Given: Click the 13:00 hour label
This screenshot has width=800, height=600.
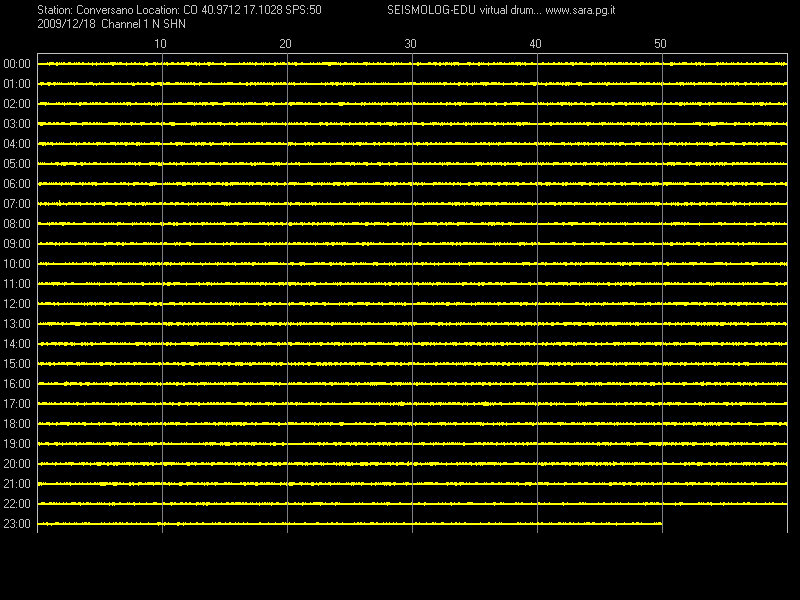Looking at the screenshot, I should point(17,324).
